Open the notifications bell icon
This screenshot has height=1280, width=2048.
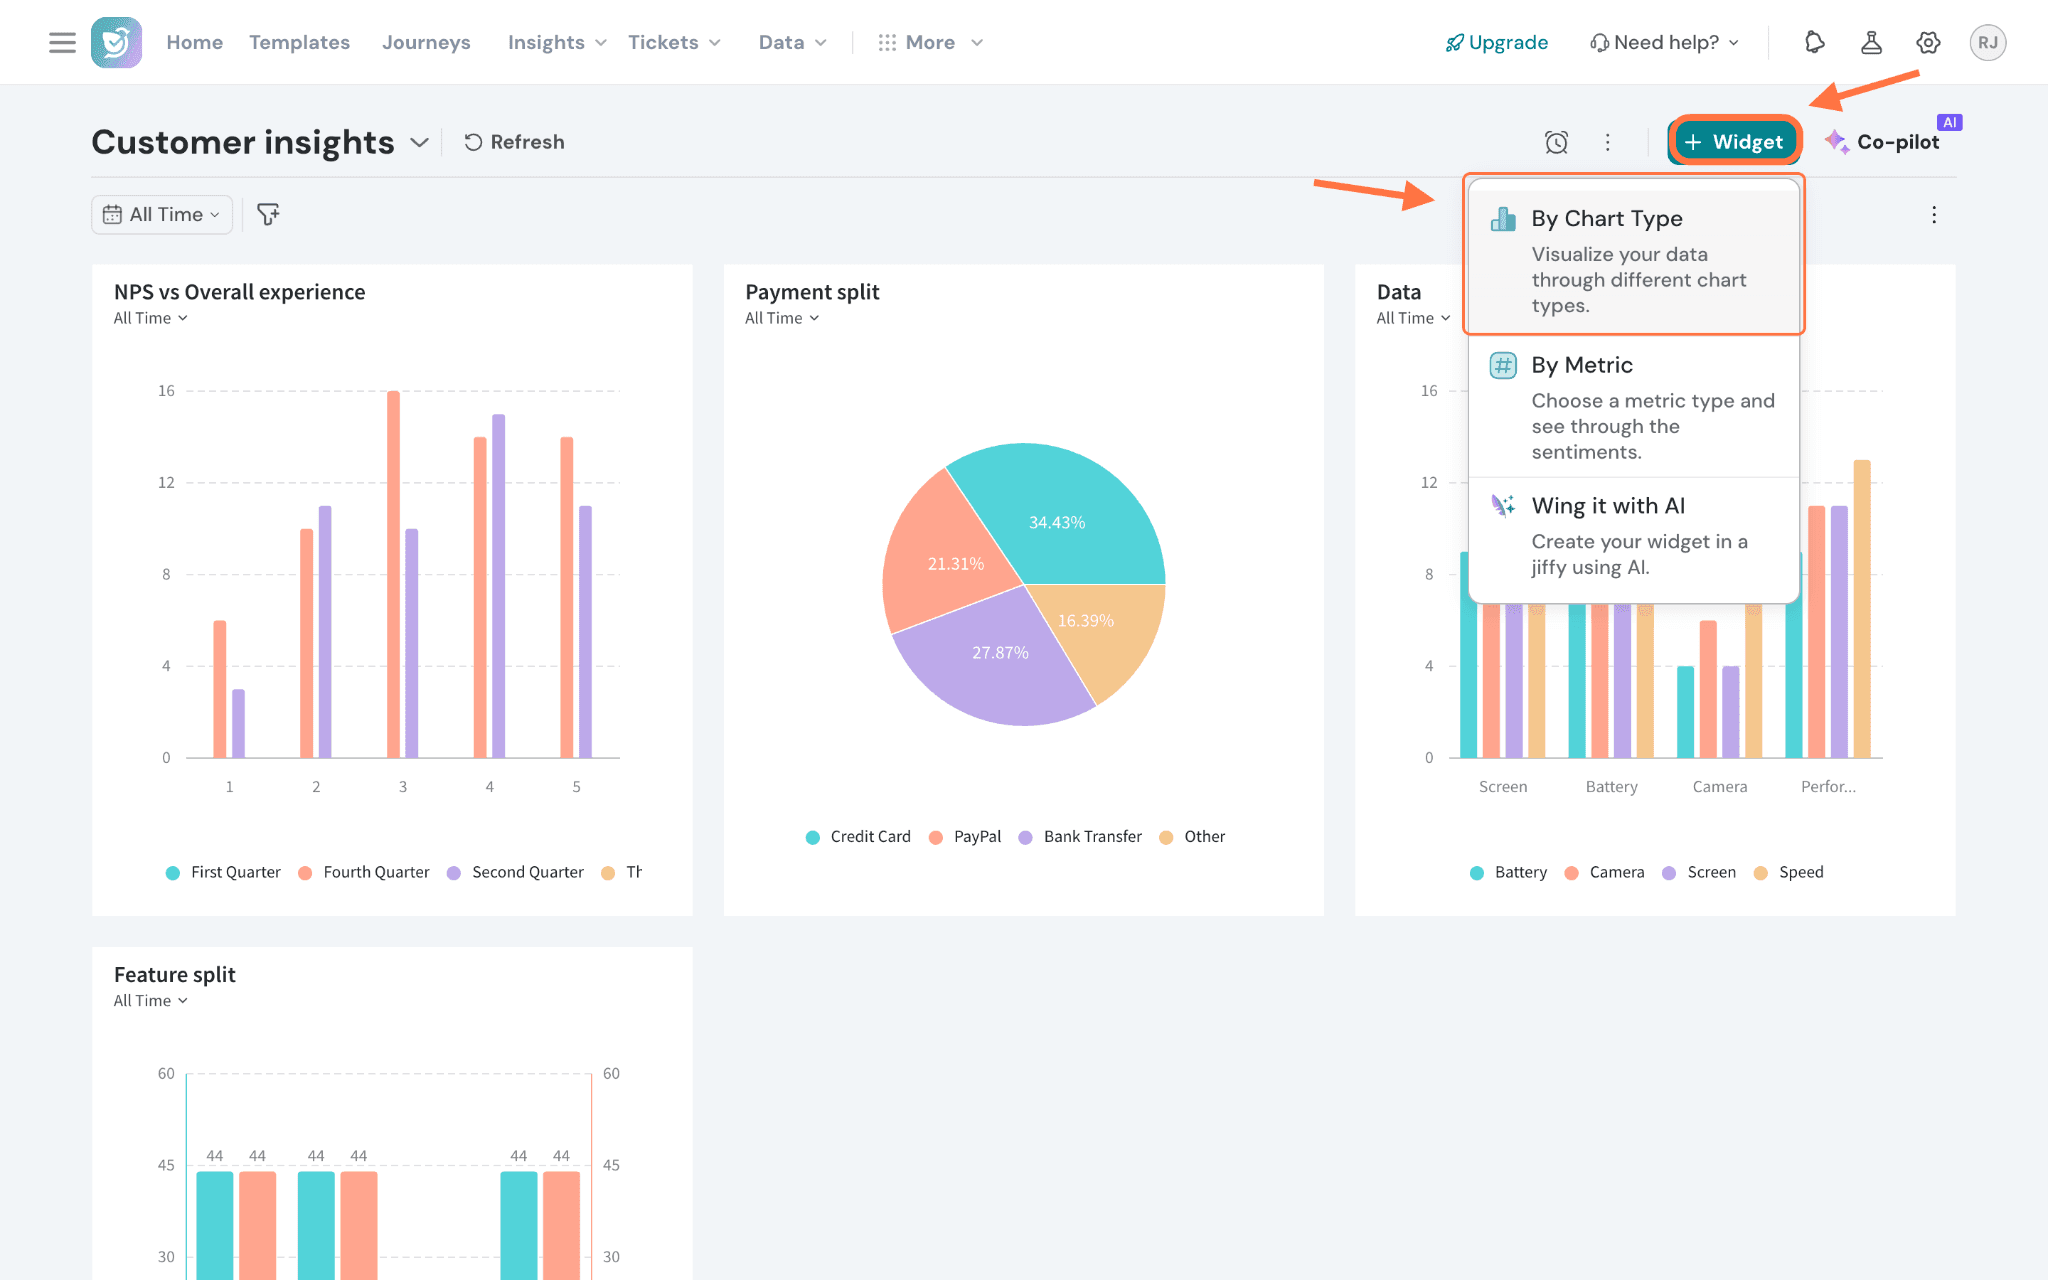click(x=1814, y=42)
